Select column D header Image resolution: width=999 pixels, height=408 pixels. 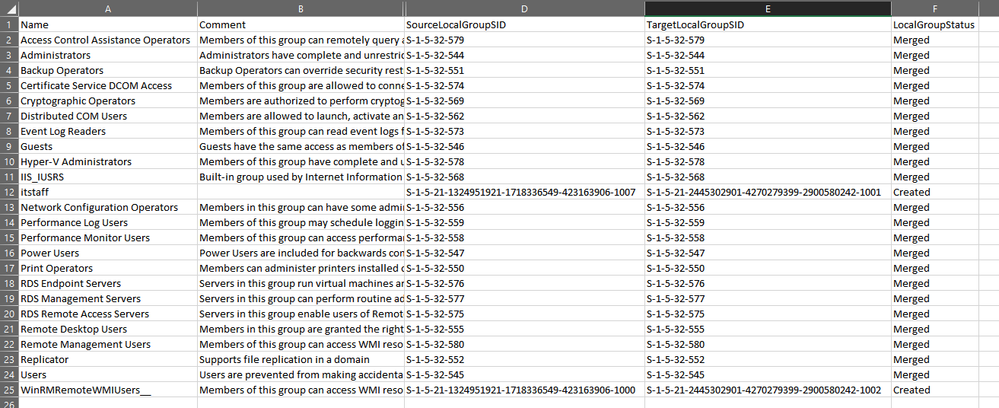click(525, 8)
